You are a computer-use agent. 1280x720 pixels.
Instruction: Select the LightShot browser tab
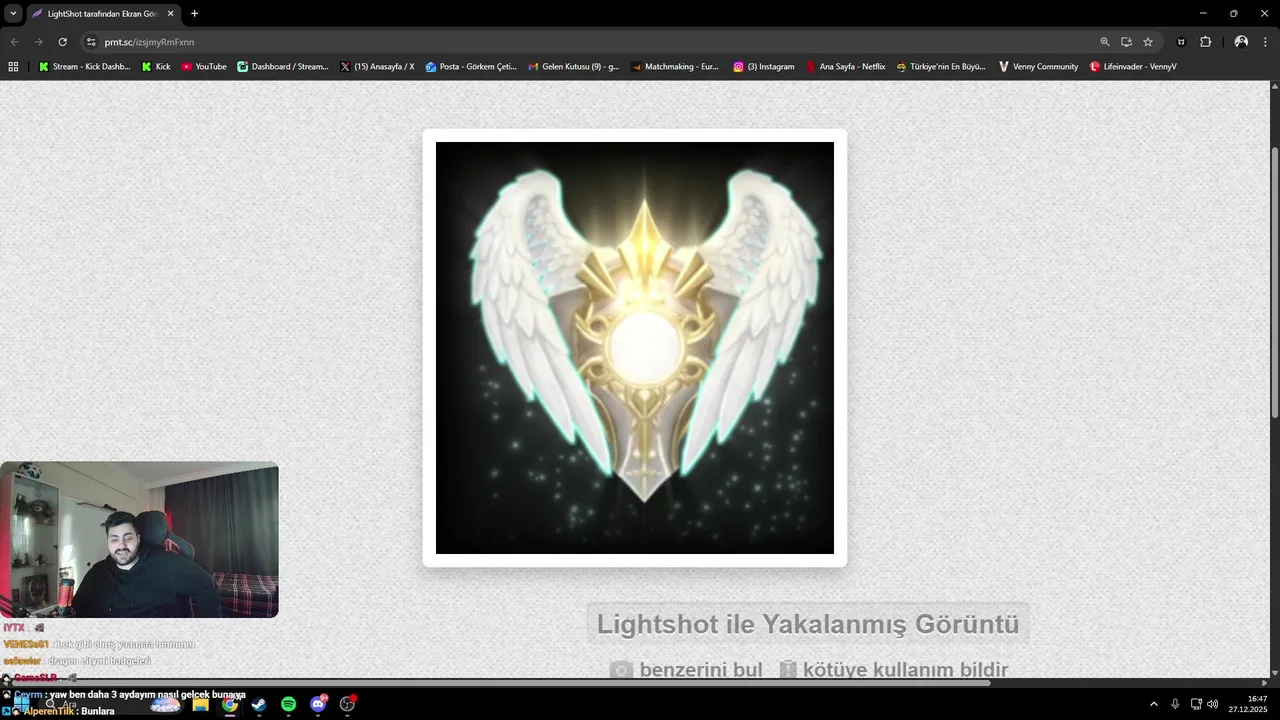click(x=102, y=14)
